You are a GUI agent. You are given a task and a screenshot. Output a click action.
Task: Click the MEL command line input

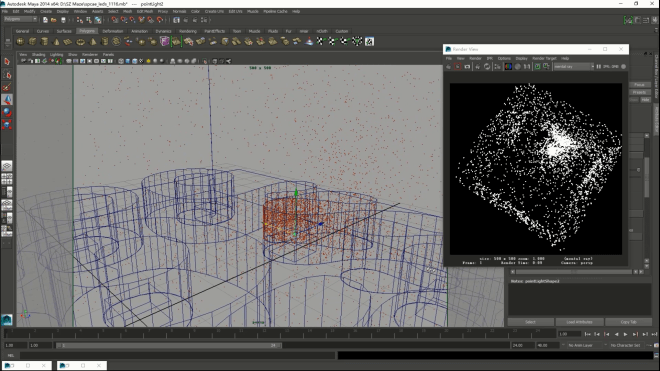[178, 355]
